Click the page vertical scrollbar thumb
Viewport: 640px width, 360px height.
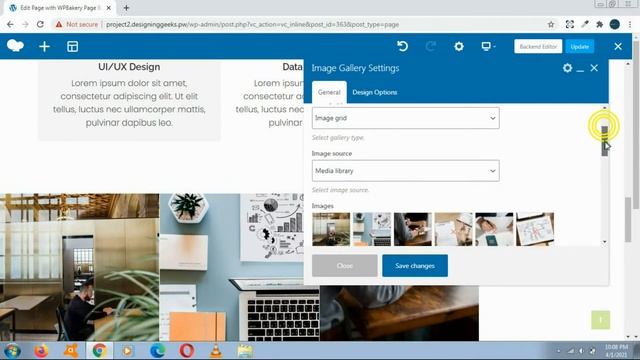pos(628,219)
